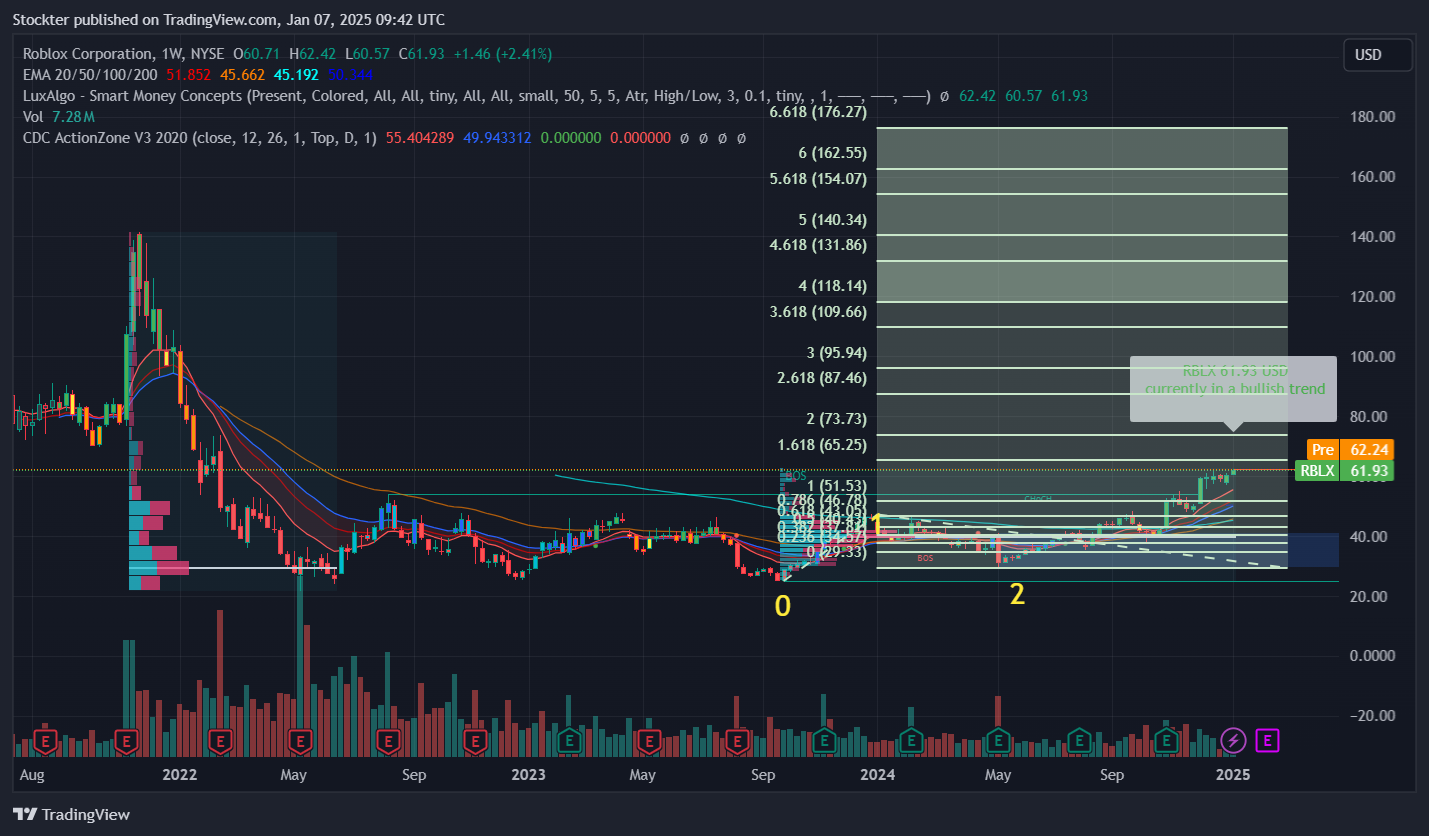The width and height of the screenshot is (1429, 836).
Task: Click the yellow wave label 0
Action: pyautogui.click(x=783, y=606)
